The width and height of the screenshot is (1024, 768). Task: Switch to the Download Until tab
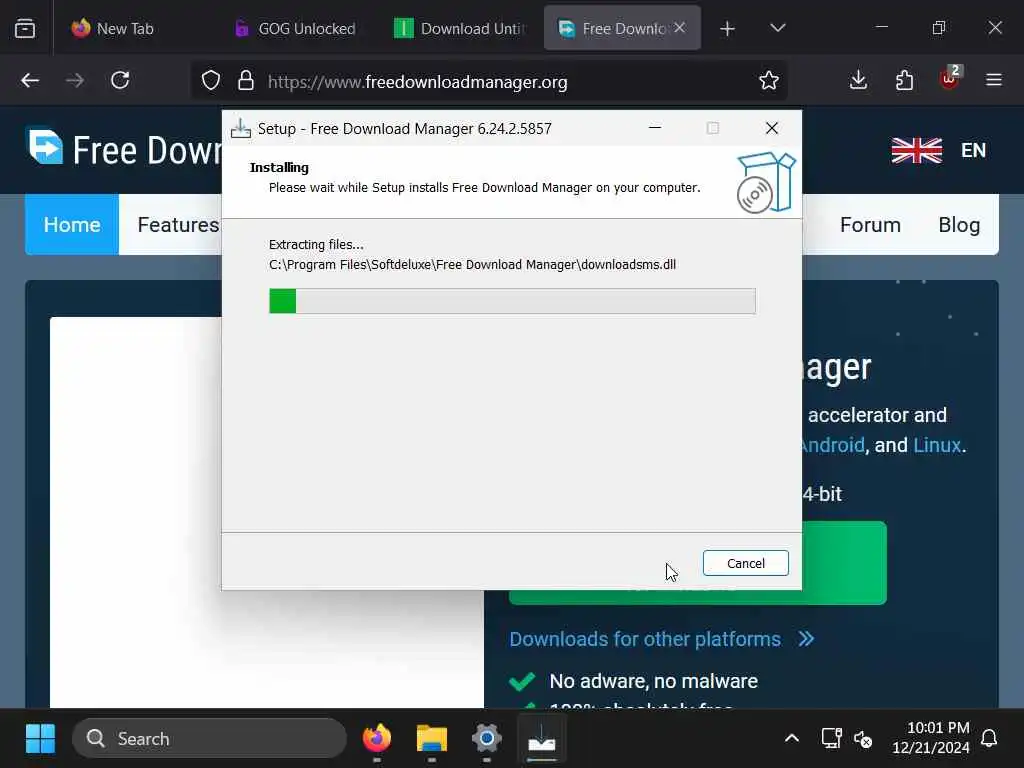point(460,29)
